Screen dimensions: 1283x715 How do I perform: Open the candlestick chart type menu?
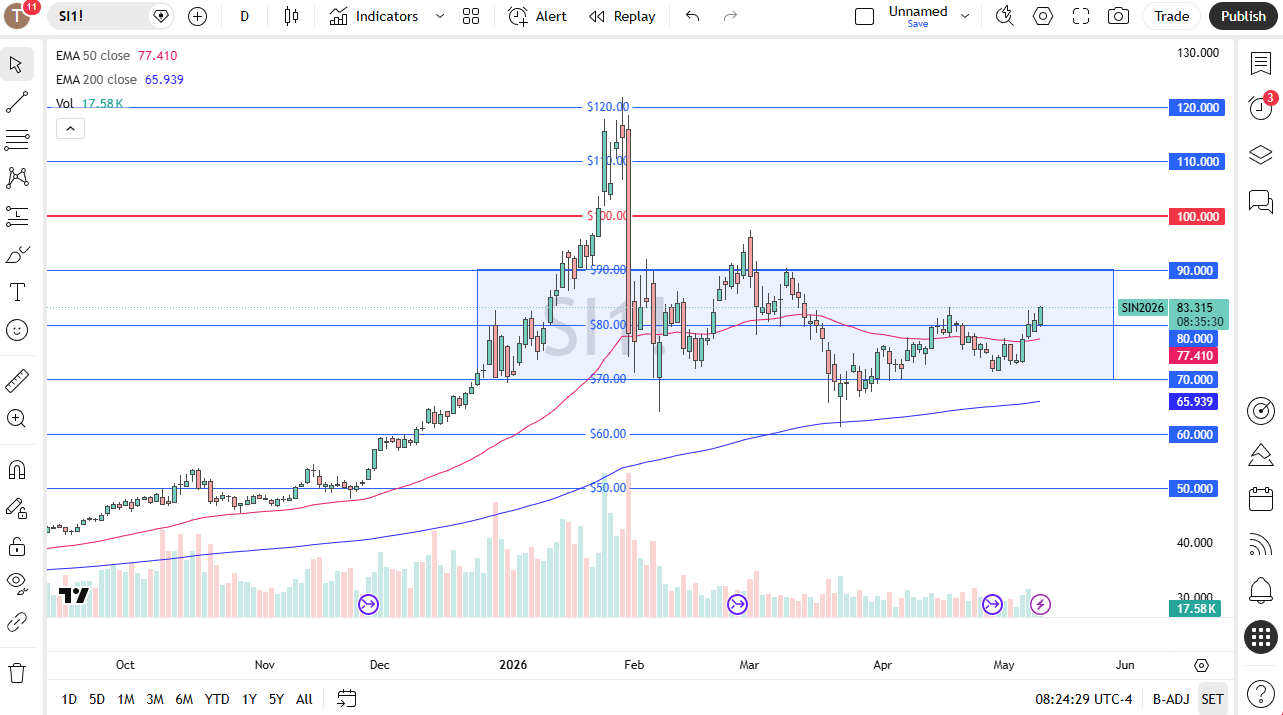point(291,16)
